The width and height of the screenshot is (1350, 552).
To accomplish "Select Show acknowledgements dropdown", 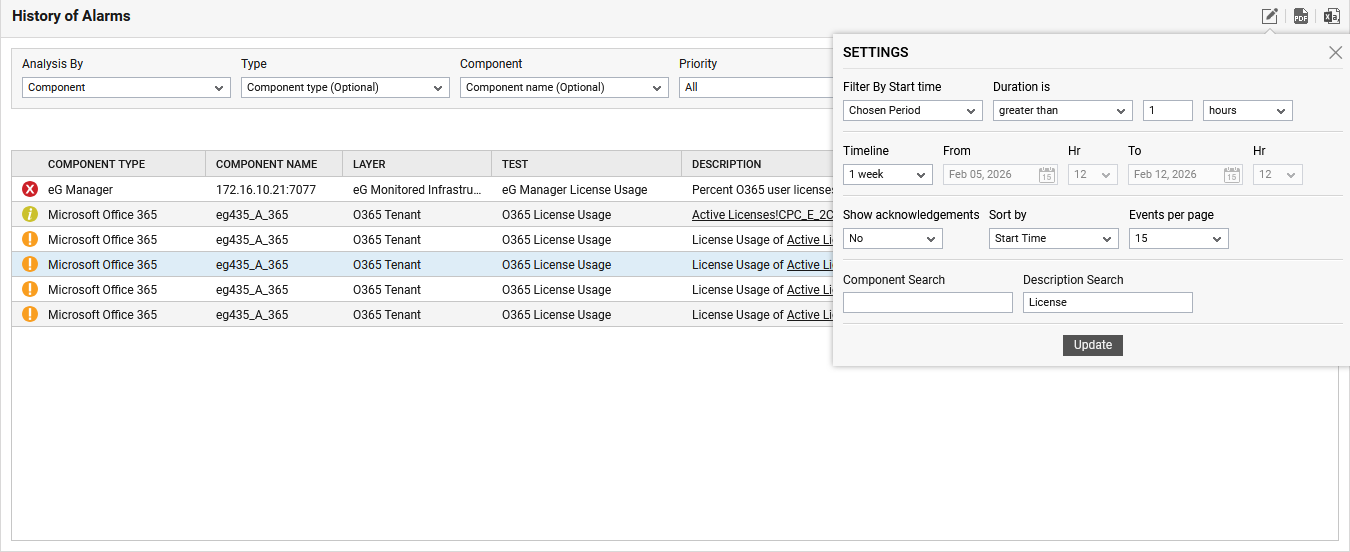I will [x=892, y=239].
